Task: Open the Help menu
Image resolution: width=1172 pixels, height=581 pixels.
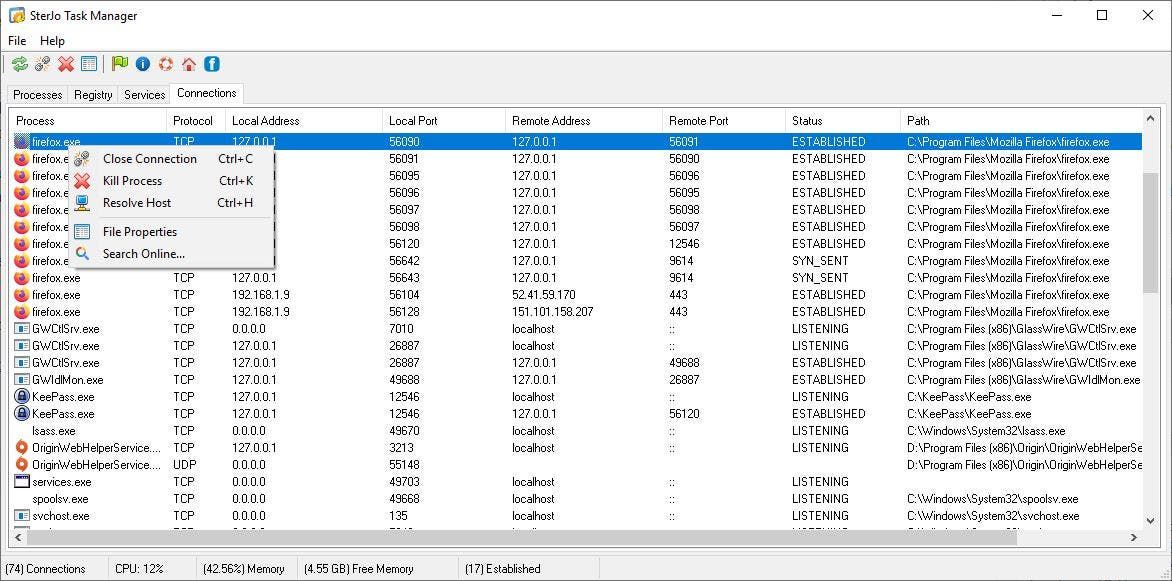Action: (52, 40)
